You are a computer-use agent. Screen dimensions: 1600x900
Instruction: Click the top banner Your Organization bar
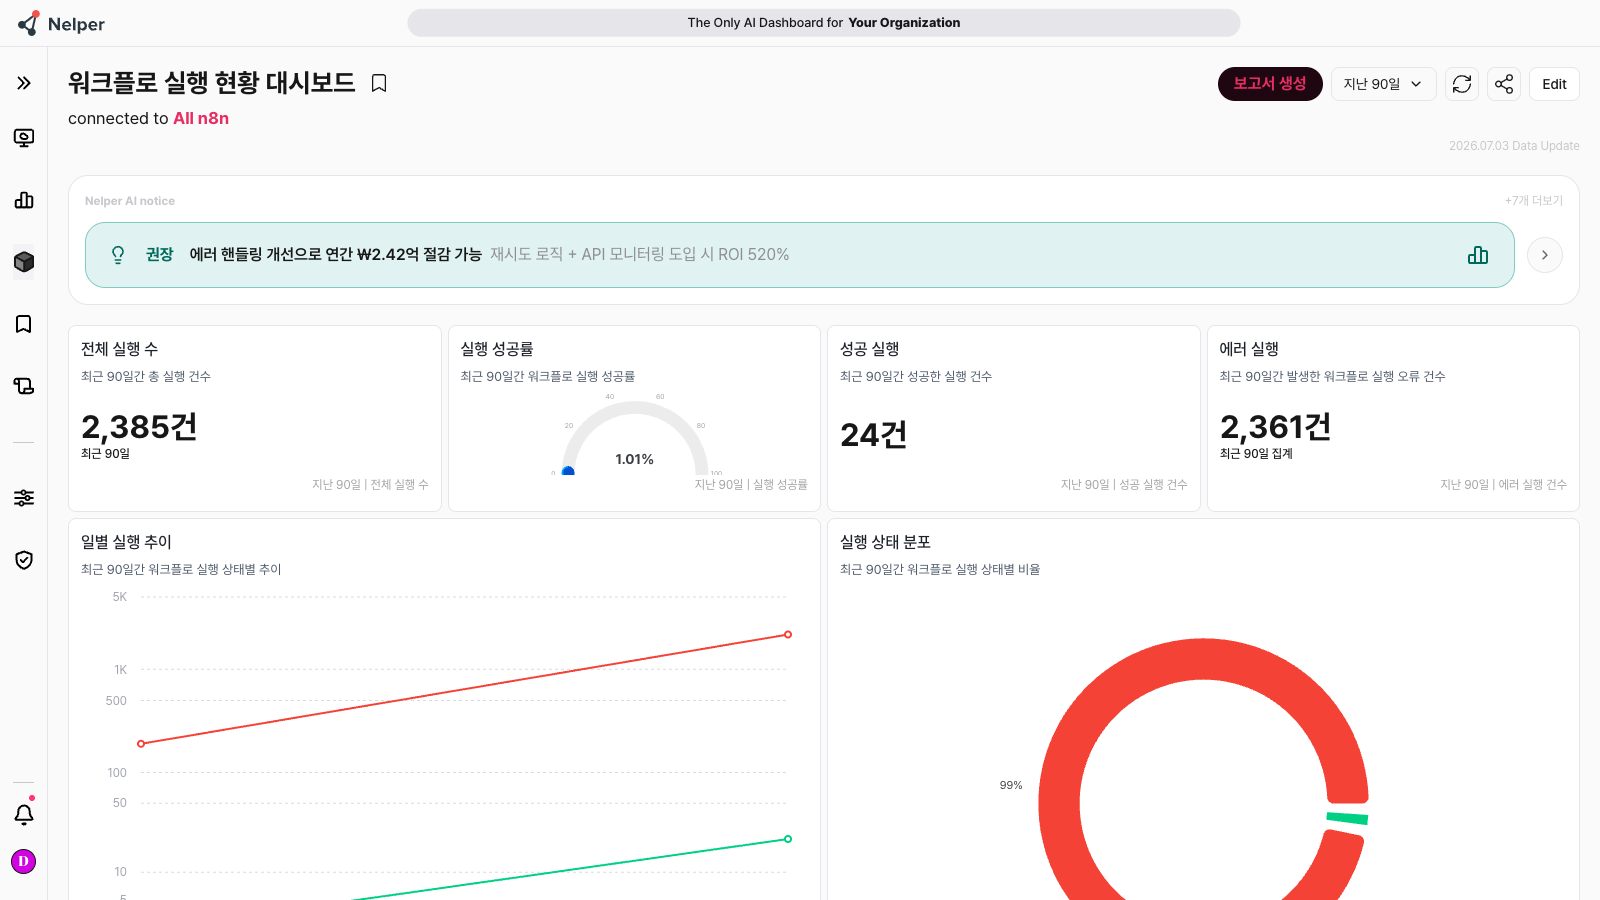pos(824,23)
